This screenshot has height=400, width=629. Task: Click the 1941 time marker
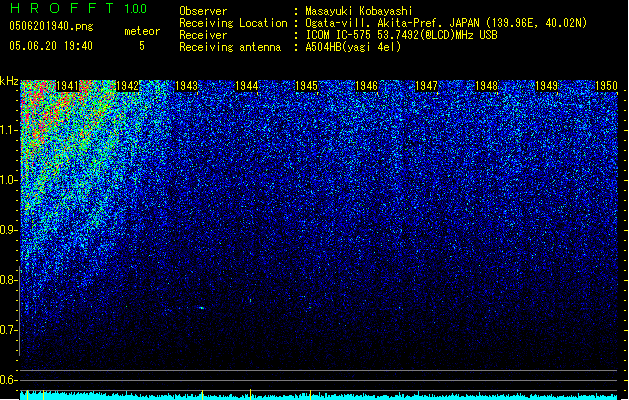(67, 86)
